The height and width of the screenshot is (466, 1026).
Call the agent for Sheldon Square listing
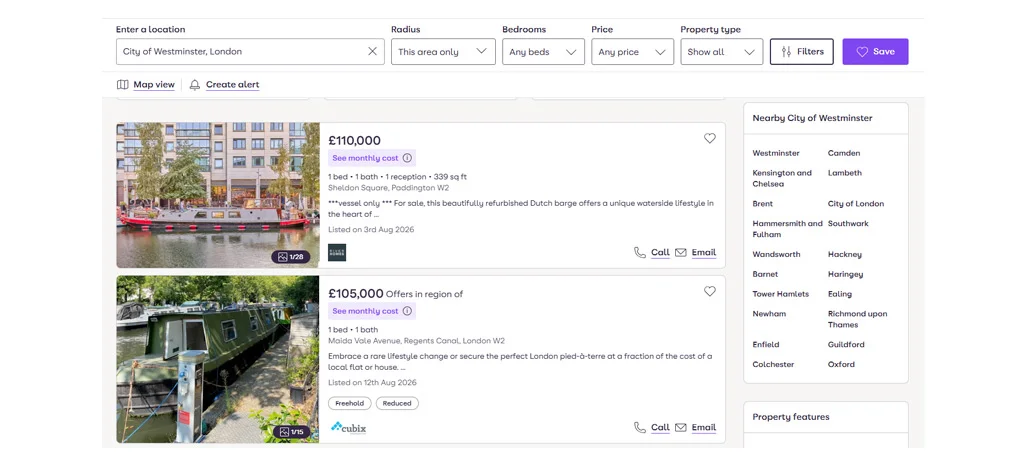pyautogui.click(x=652, y=252)
